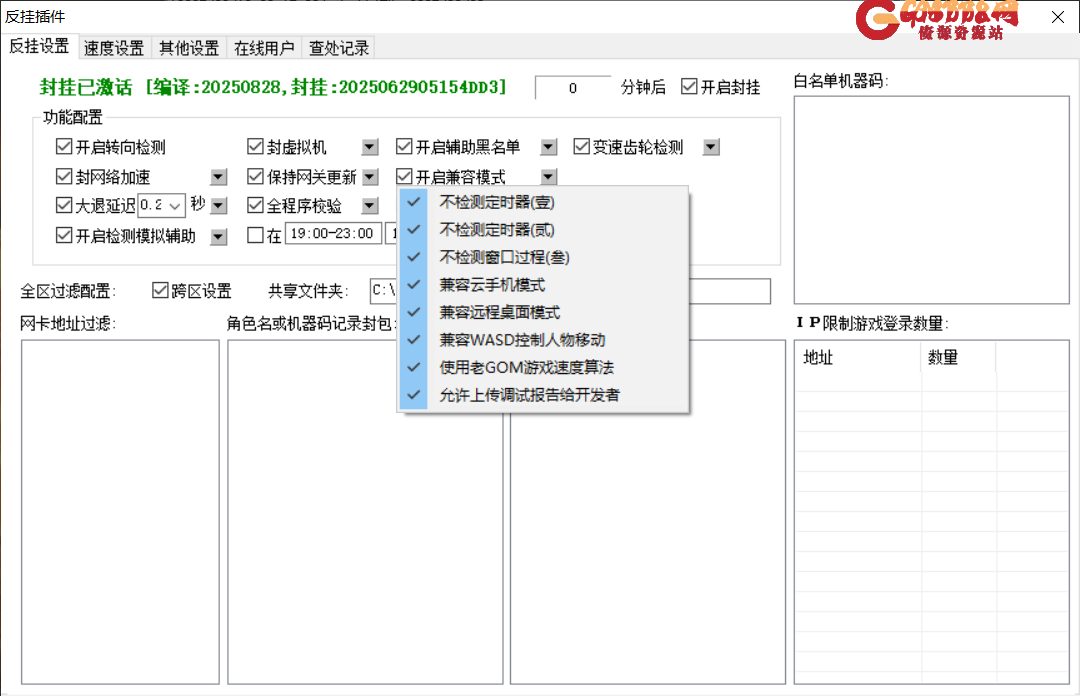The height and width of the screenshot is (696, 1080).
Task: Click the arrow button beside 保持网关更新
Action: [x=370, y=178]
